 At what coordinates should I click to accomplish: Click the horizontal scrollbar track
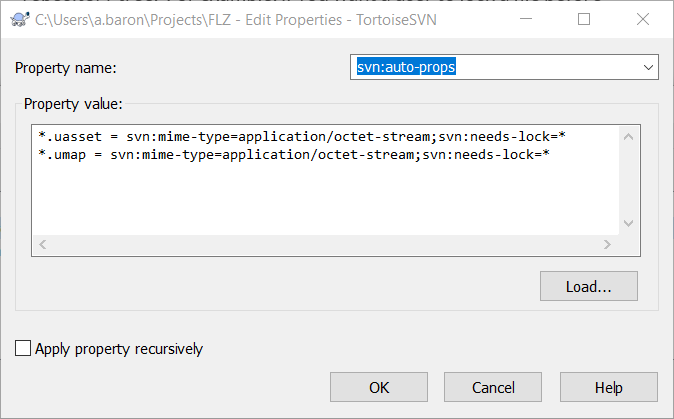pyautogui.click(x=325, y=245)
